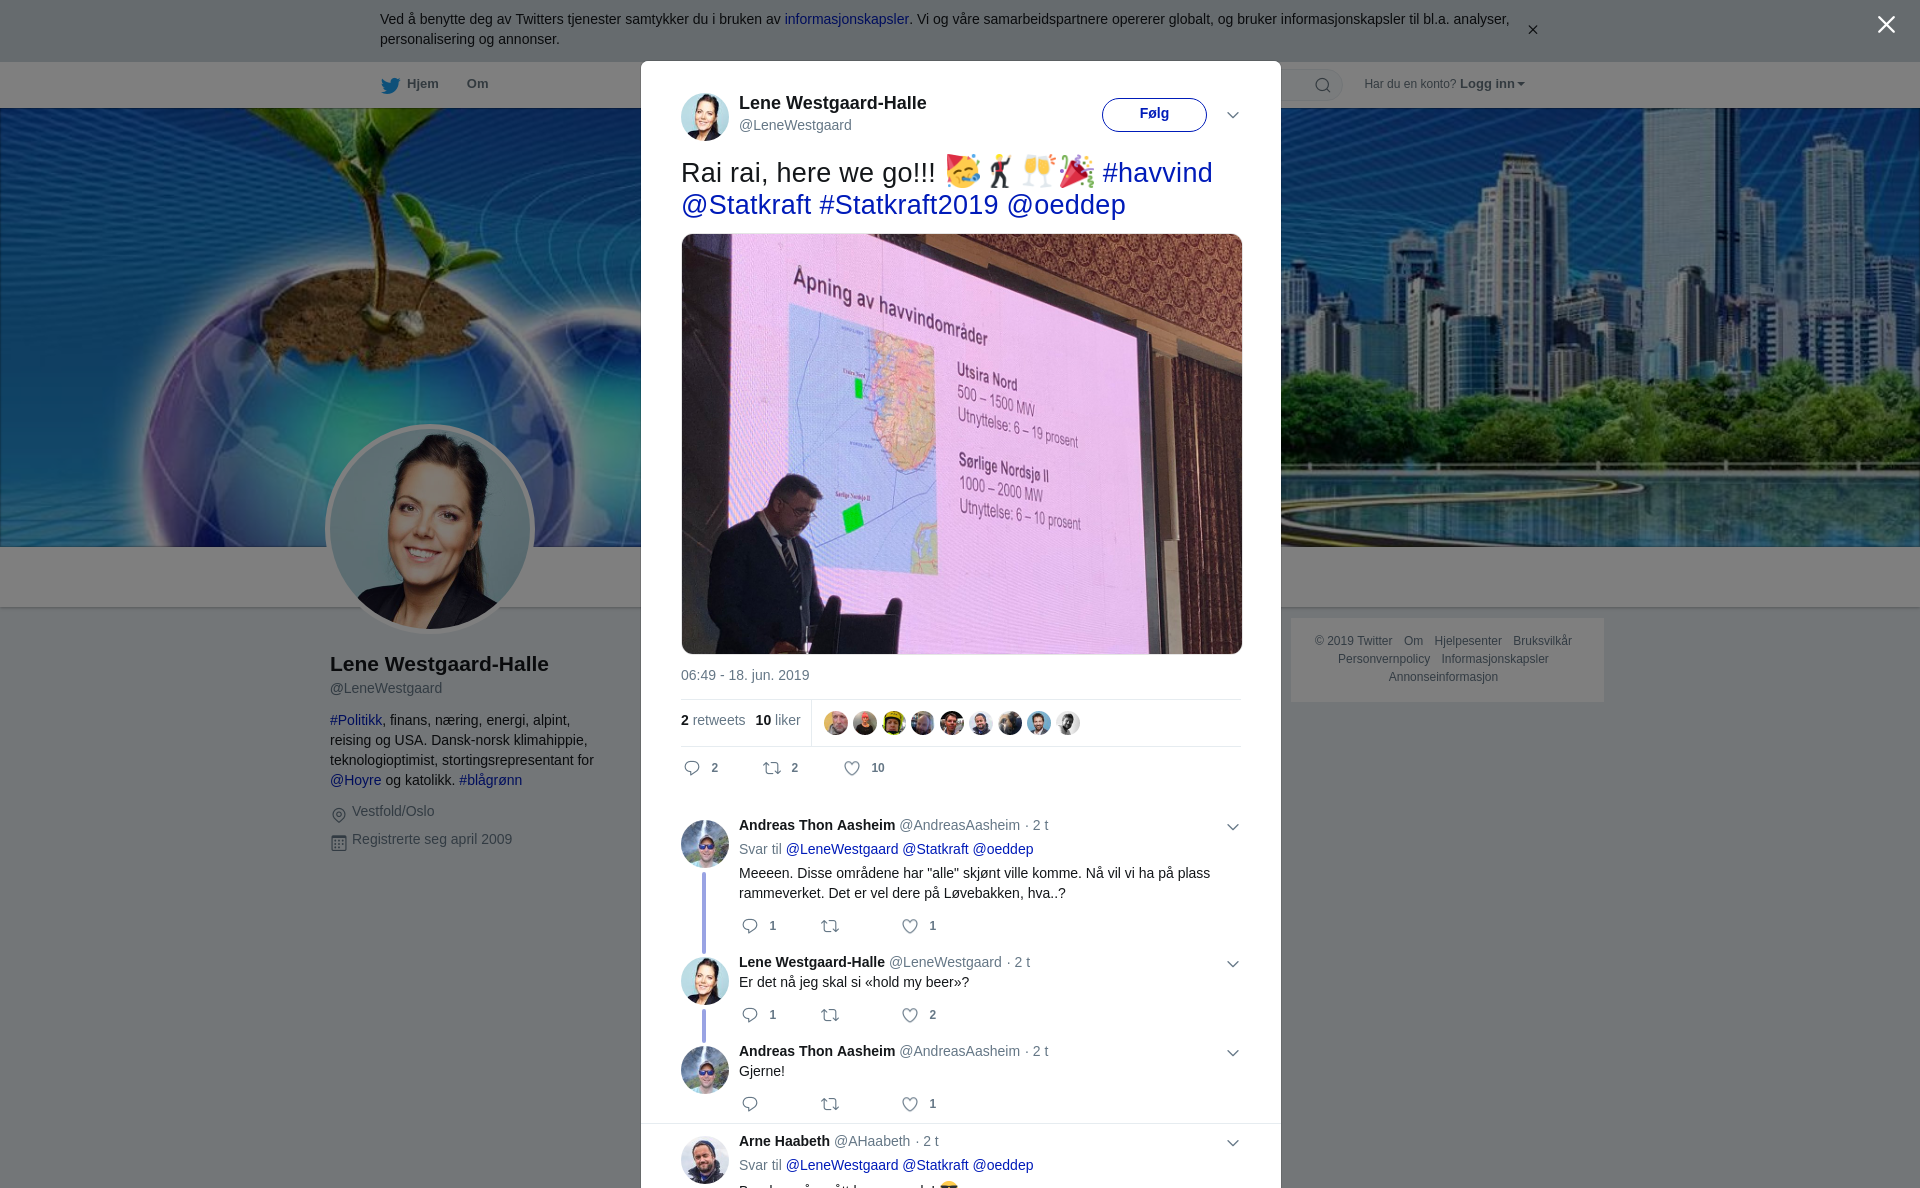Retweet the main tweet

click(x=772, y=768)
